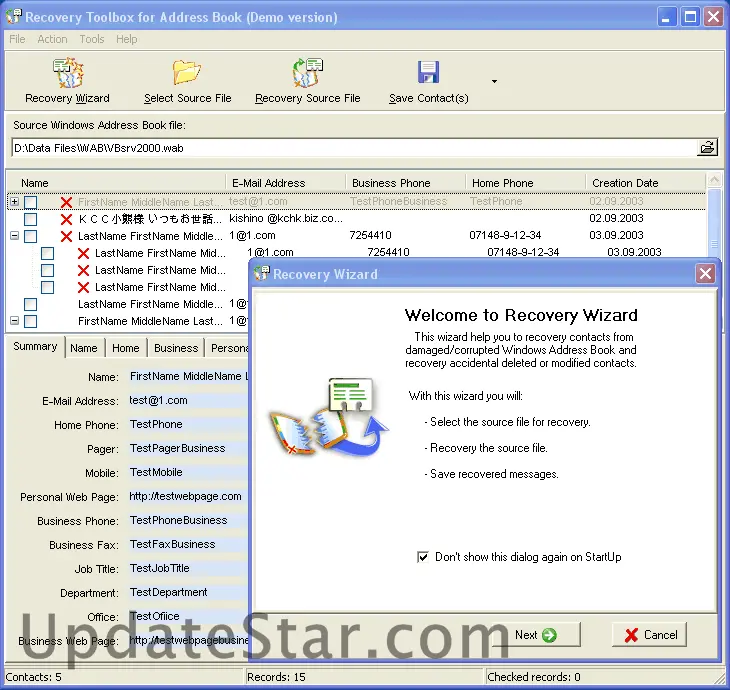730x690 pixels.
Task: Close the Recovery Wizard dialog window
Action: pos(705,273)
